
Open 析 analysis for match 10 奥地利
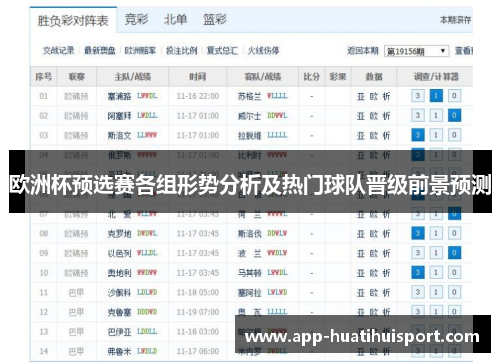click(x=386, y=273)
